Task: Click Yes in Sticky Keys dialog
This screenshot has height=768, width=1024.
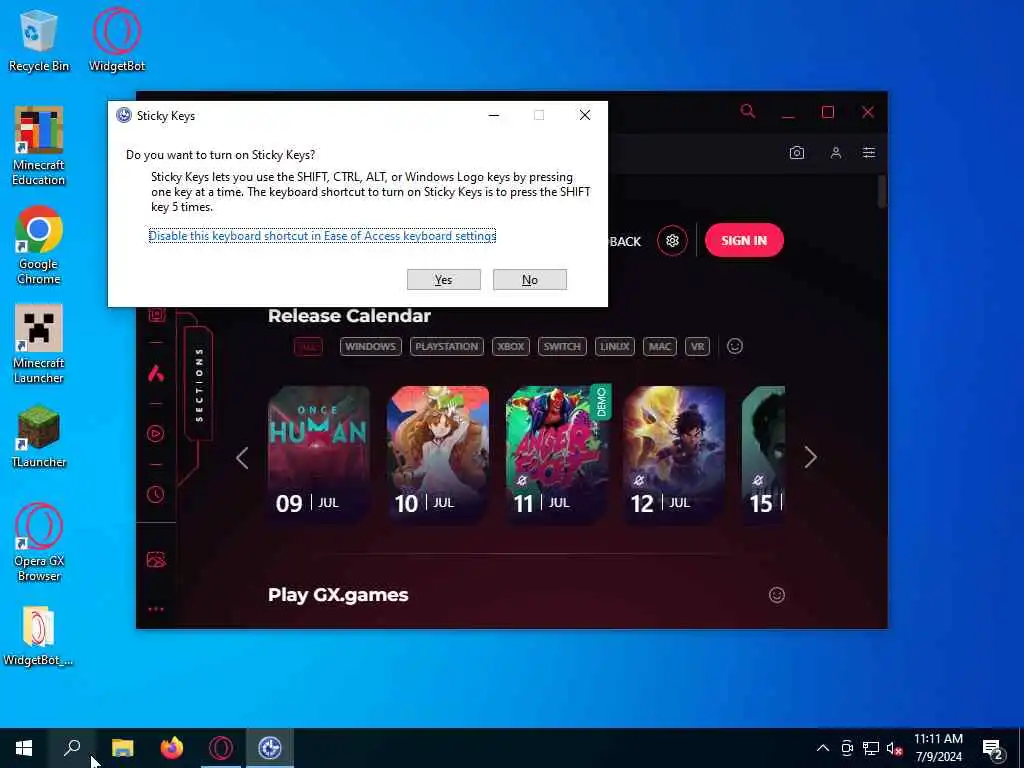Action: pos(443,280)
